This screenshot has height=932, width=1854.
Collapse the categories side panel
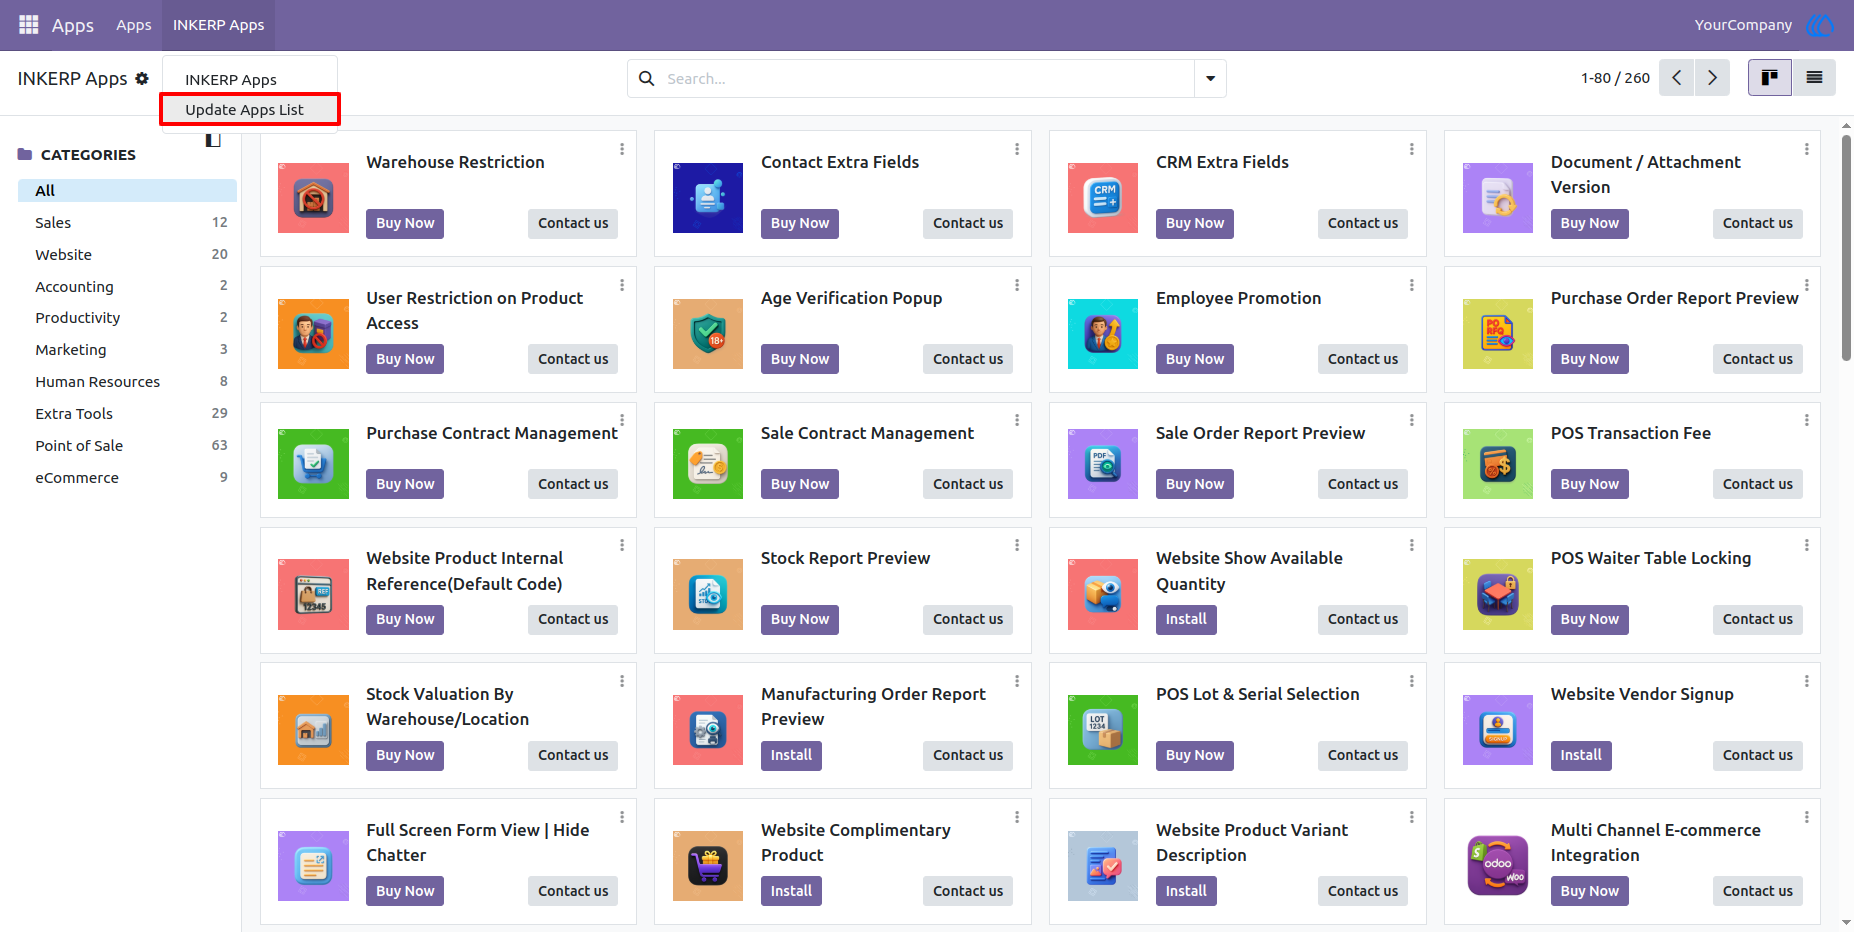click(x=213, y=139)
